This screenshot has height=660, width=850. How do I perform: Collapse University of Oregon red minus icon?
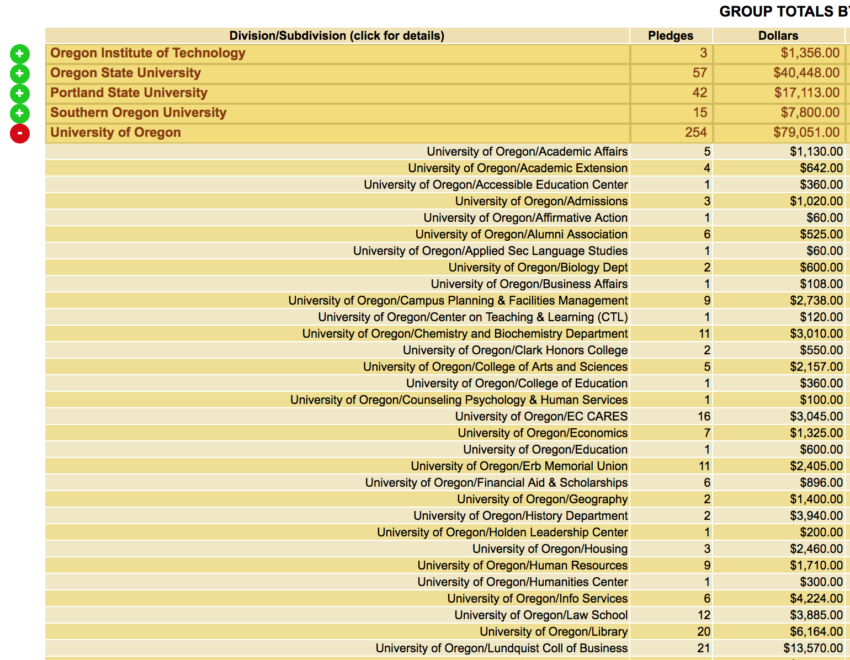point(20,133)
